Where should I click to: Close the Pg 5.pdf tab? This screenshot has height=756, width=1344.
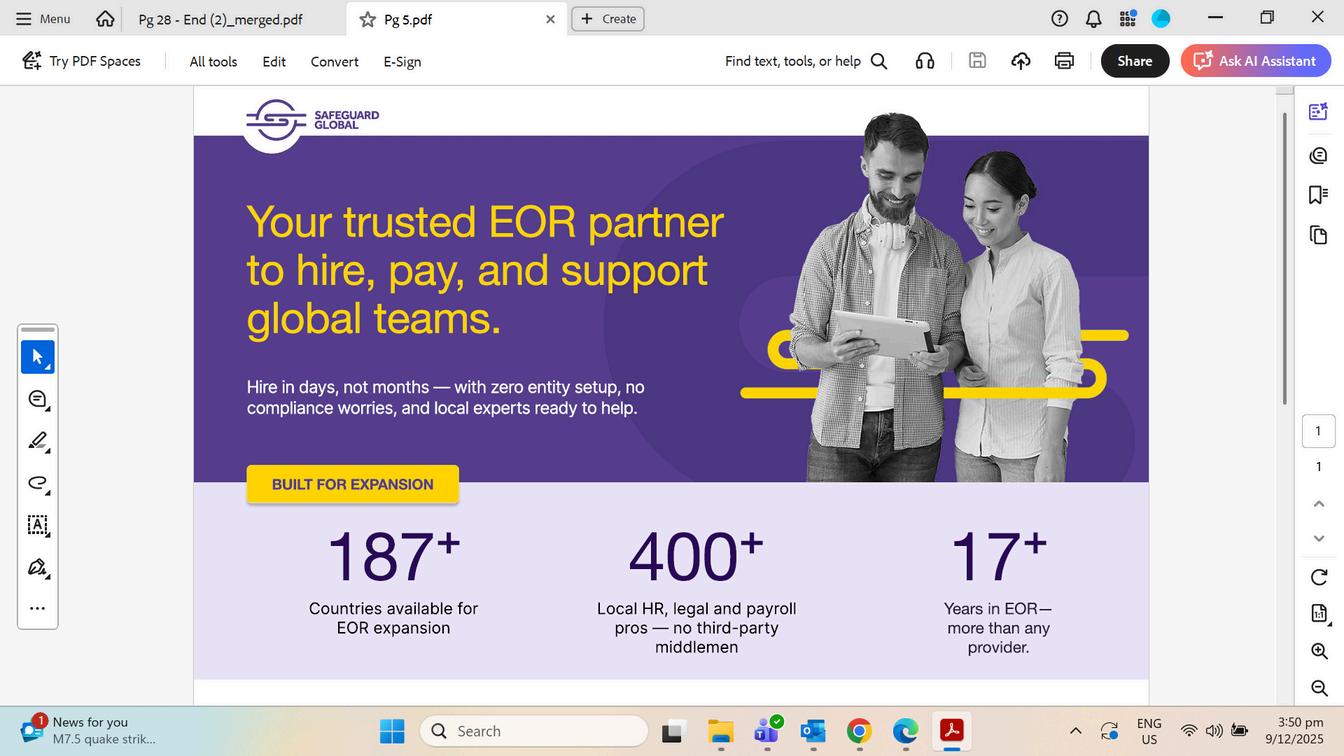(x=550, y=19)
